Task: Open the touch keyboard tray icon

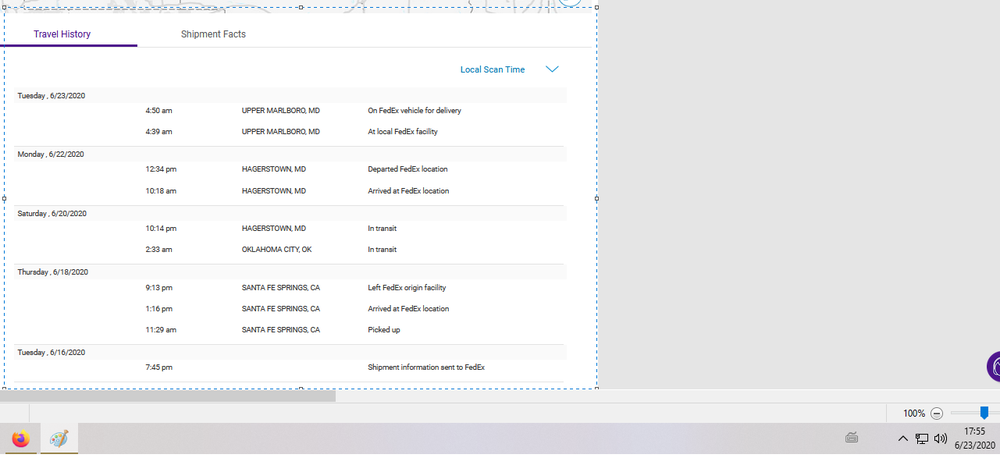Action: [x=852, y=438]
